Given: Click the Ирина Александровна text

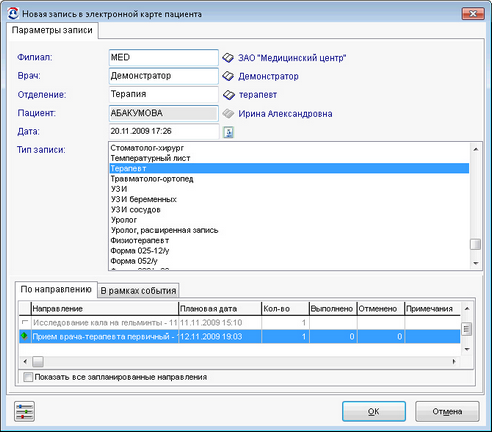Looking at the screenshot, I should pos(285,114).
